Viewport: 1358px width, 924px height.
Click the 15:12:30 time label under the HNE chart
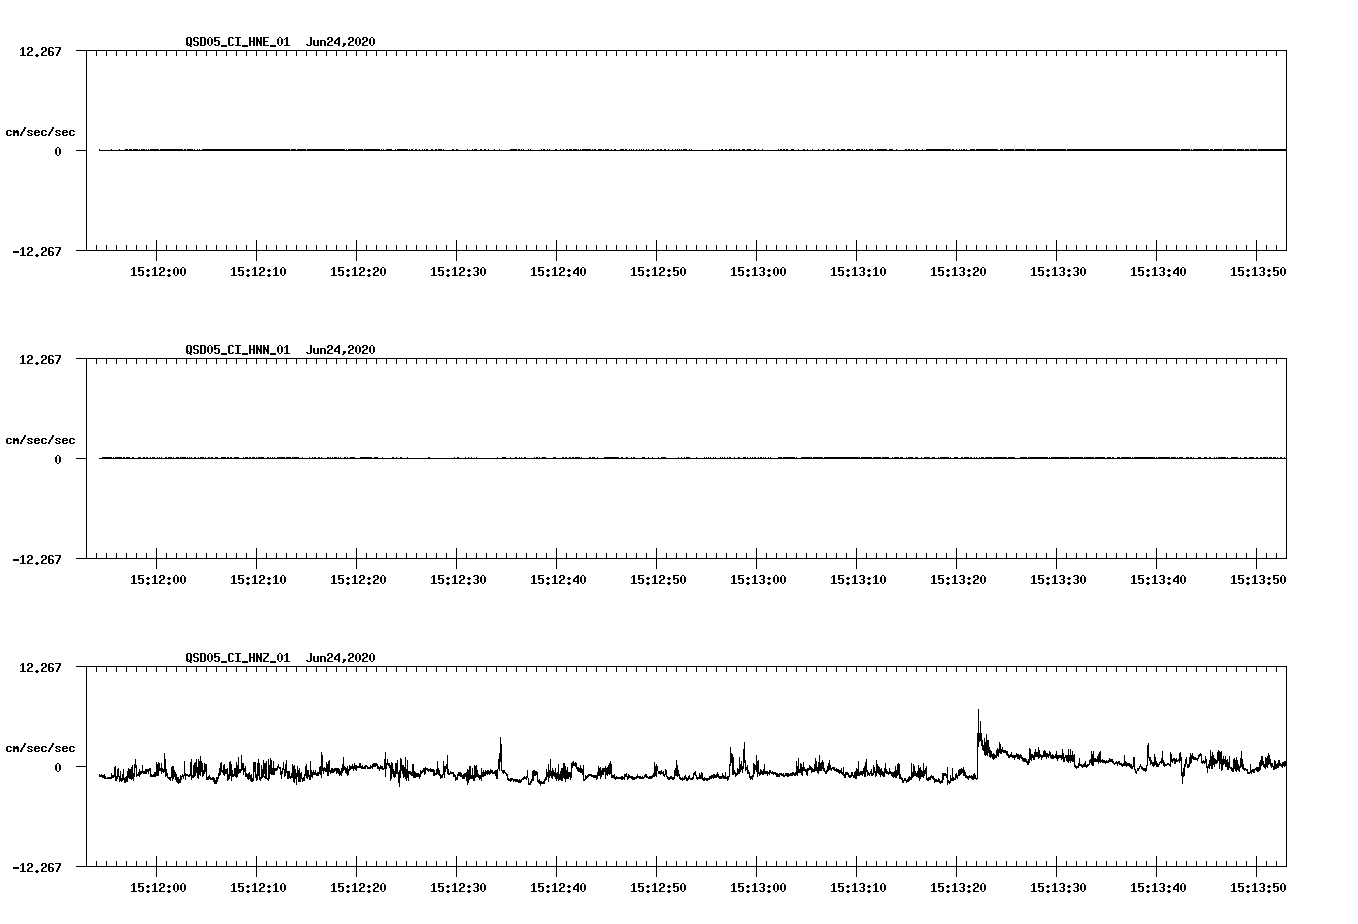point(458,271)
